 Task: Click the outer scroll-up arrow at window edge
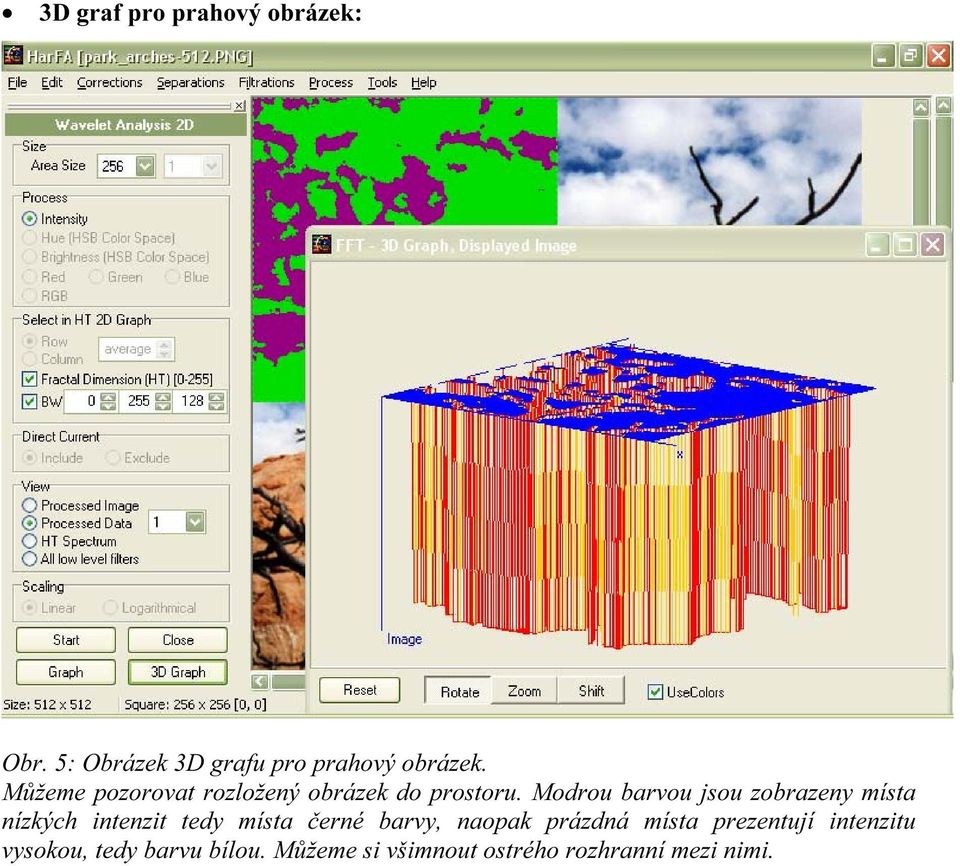click(943, 105)
